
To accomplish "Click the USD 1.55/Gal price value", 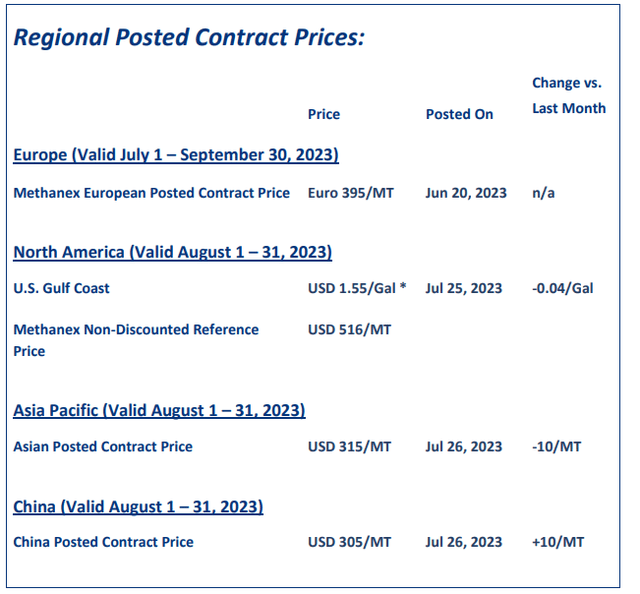I will point(357,288).
